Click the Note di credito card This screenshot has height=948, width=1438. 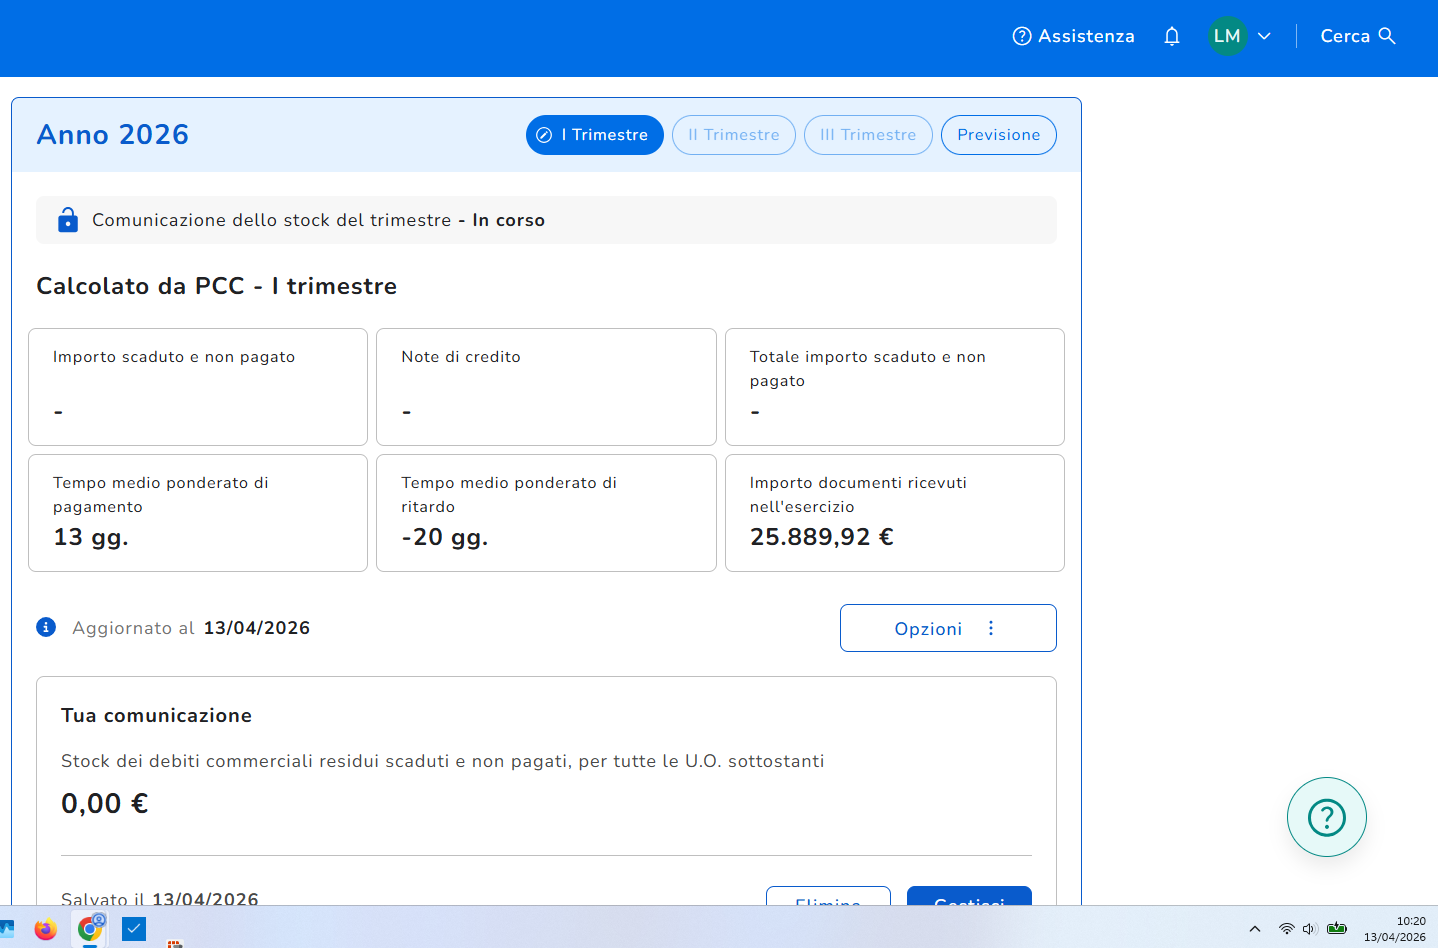[546, 387]
